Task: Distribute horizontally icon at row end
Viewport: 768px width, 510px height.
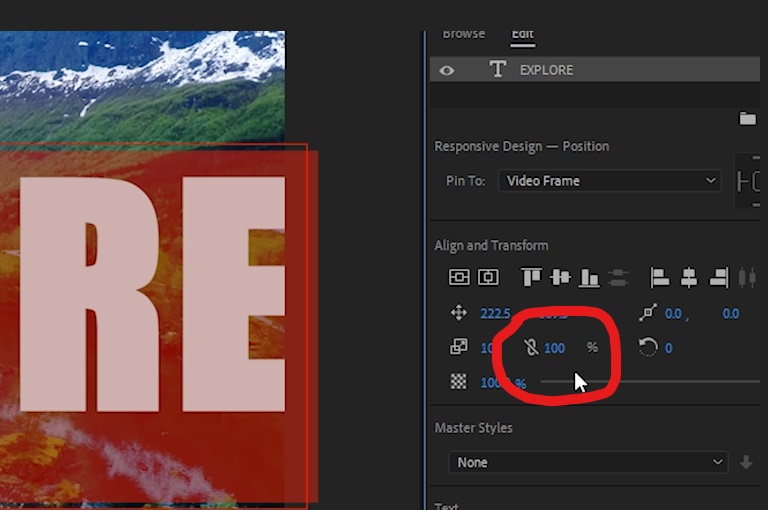Action: tap(747, 277)
